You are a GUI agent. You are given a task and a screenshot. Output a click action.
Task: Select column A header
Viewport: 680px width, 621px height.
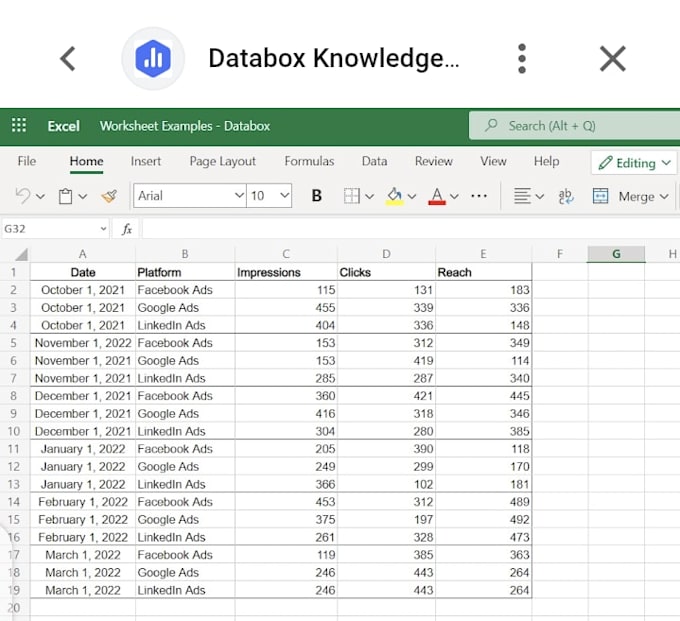82,254
